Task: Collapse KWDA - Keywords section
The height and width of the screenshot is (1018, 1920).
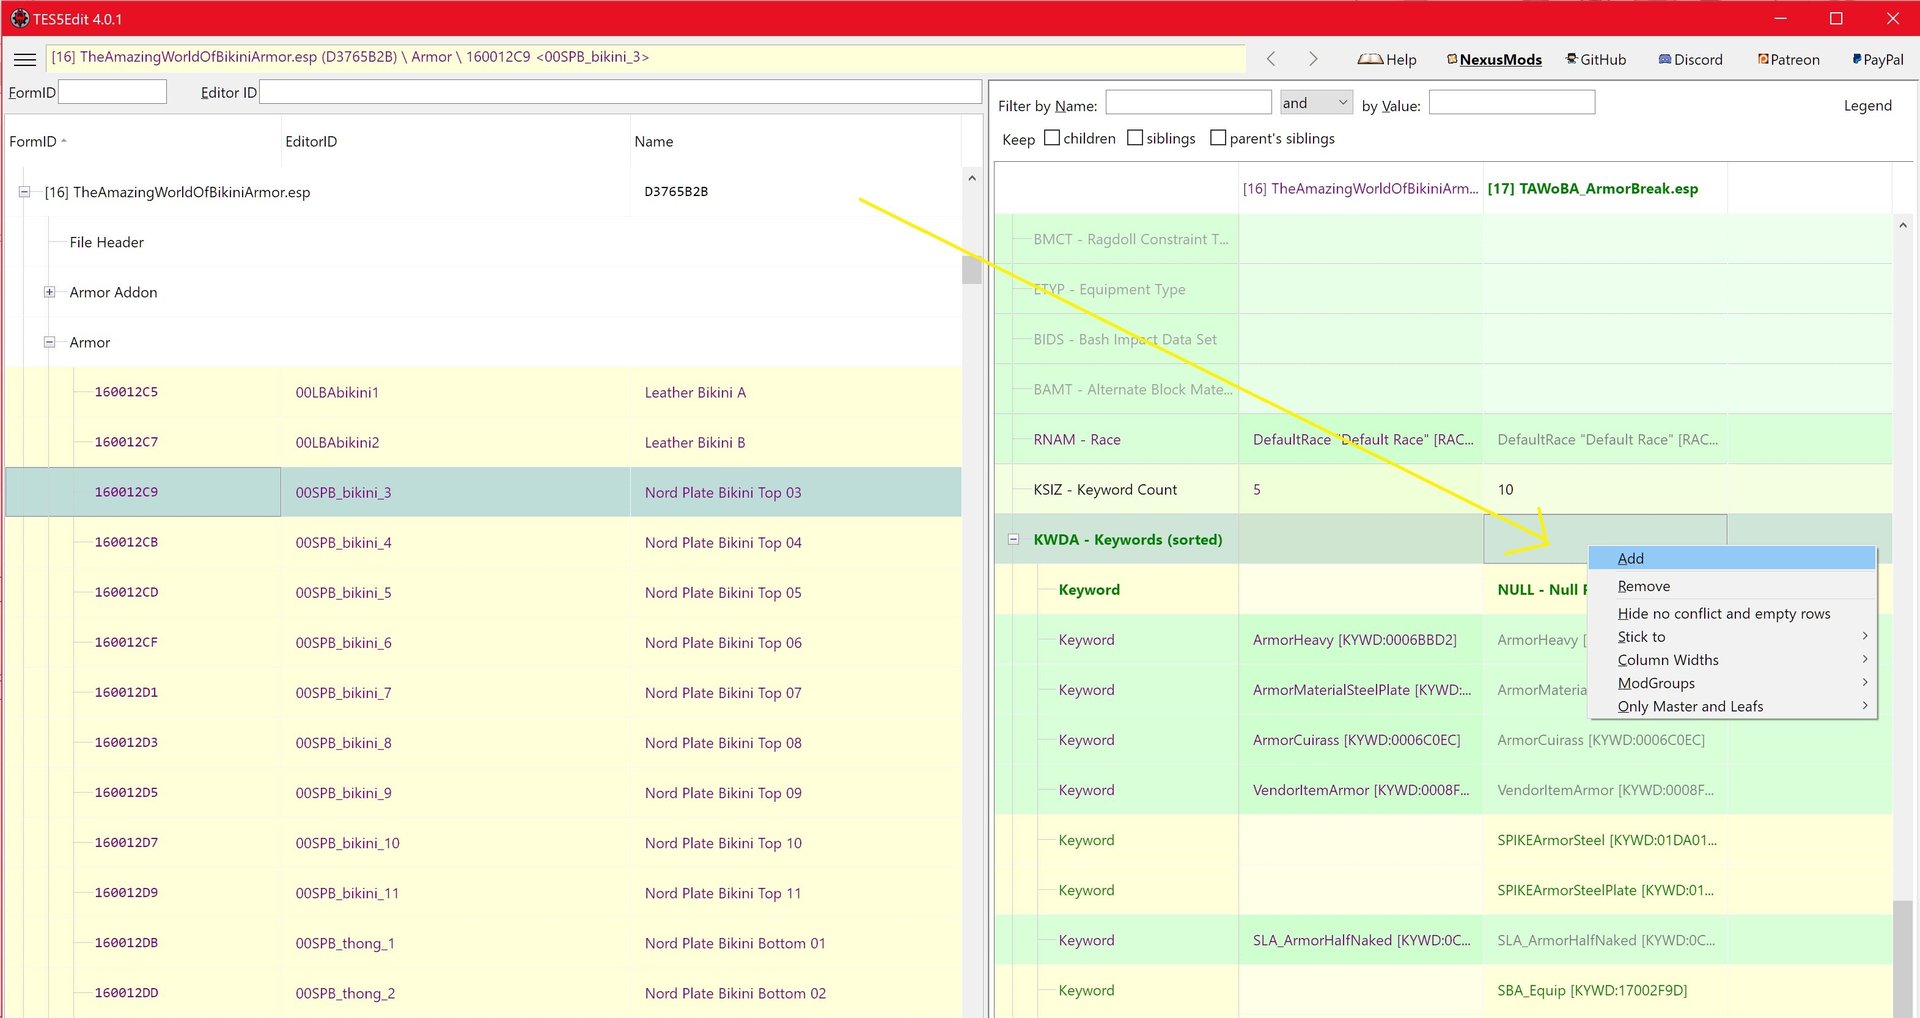Action: click(x=1013, y=539)
